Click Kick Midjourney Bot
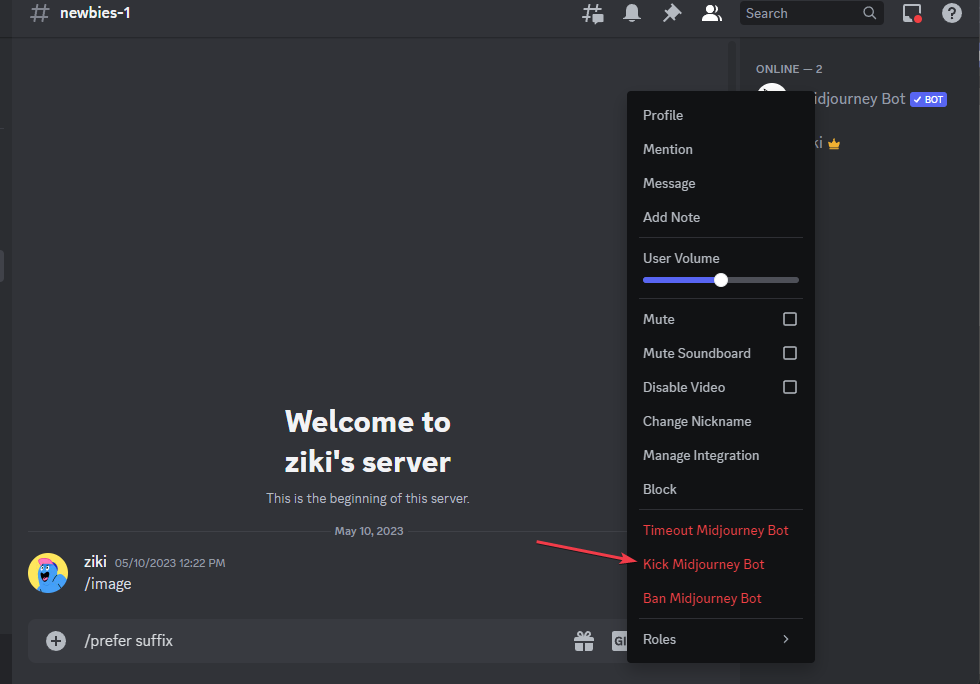Viewport: 980px width, 684px height. (x=721, y=564)
